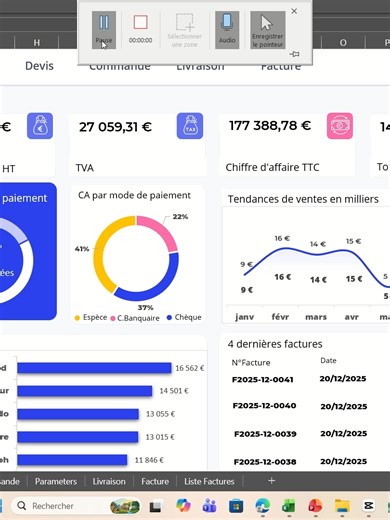The width and height of the screenshot is (390, 520).
Task: Click the Espèce legend entry
Action: coord(91,318)
